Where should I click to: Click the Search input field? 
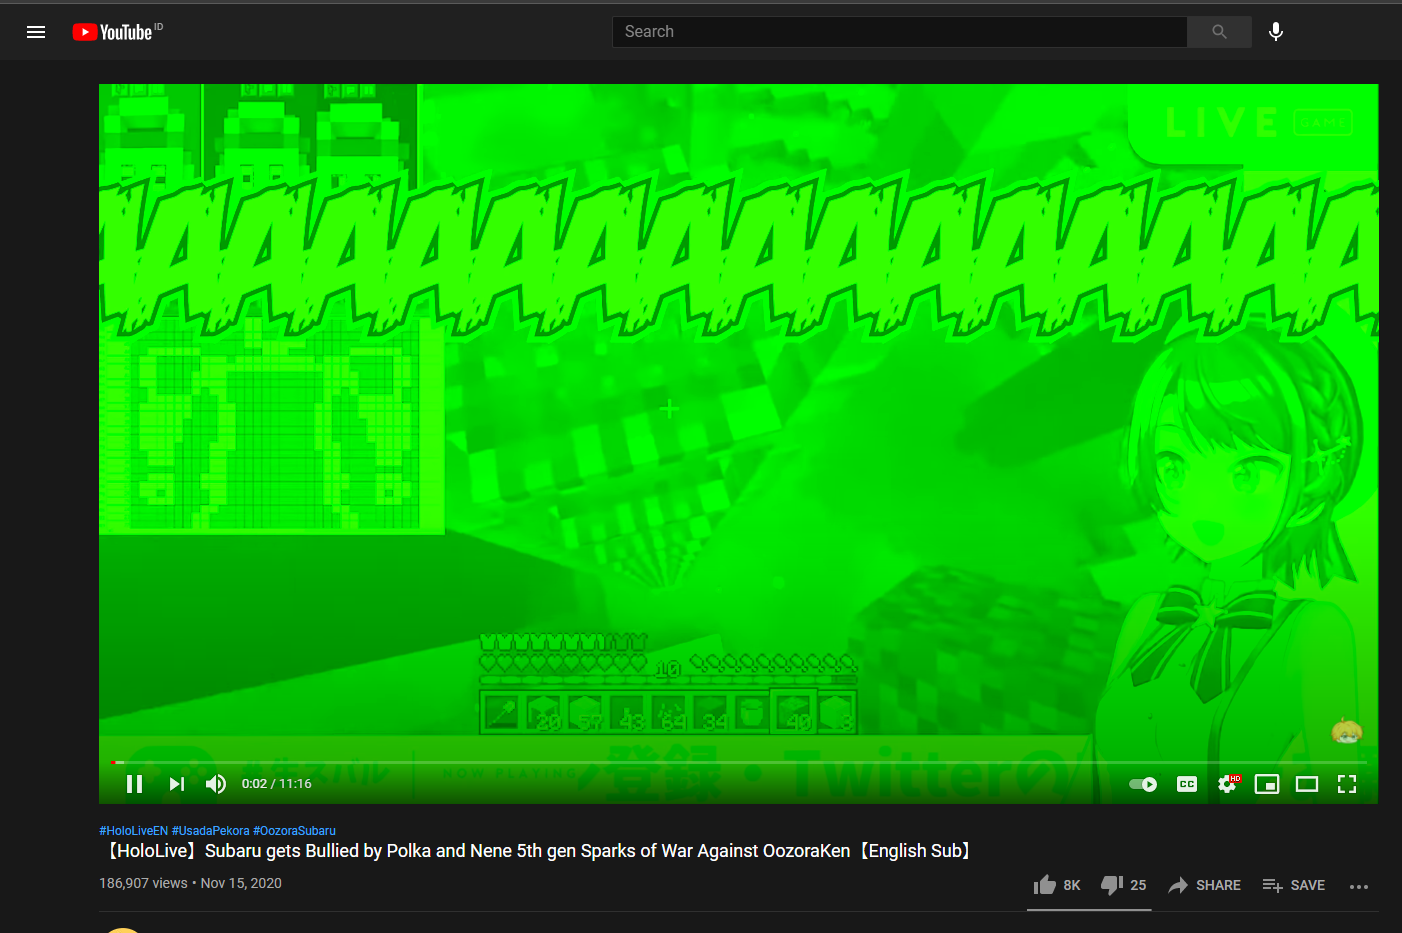899,32
